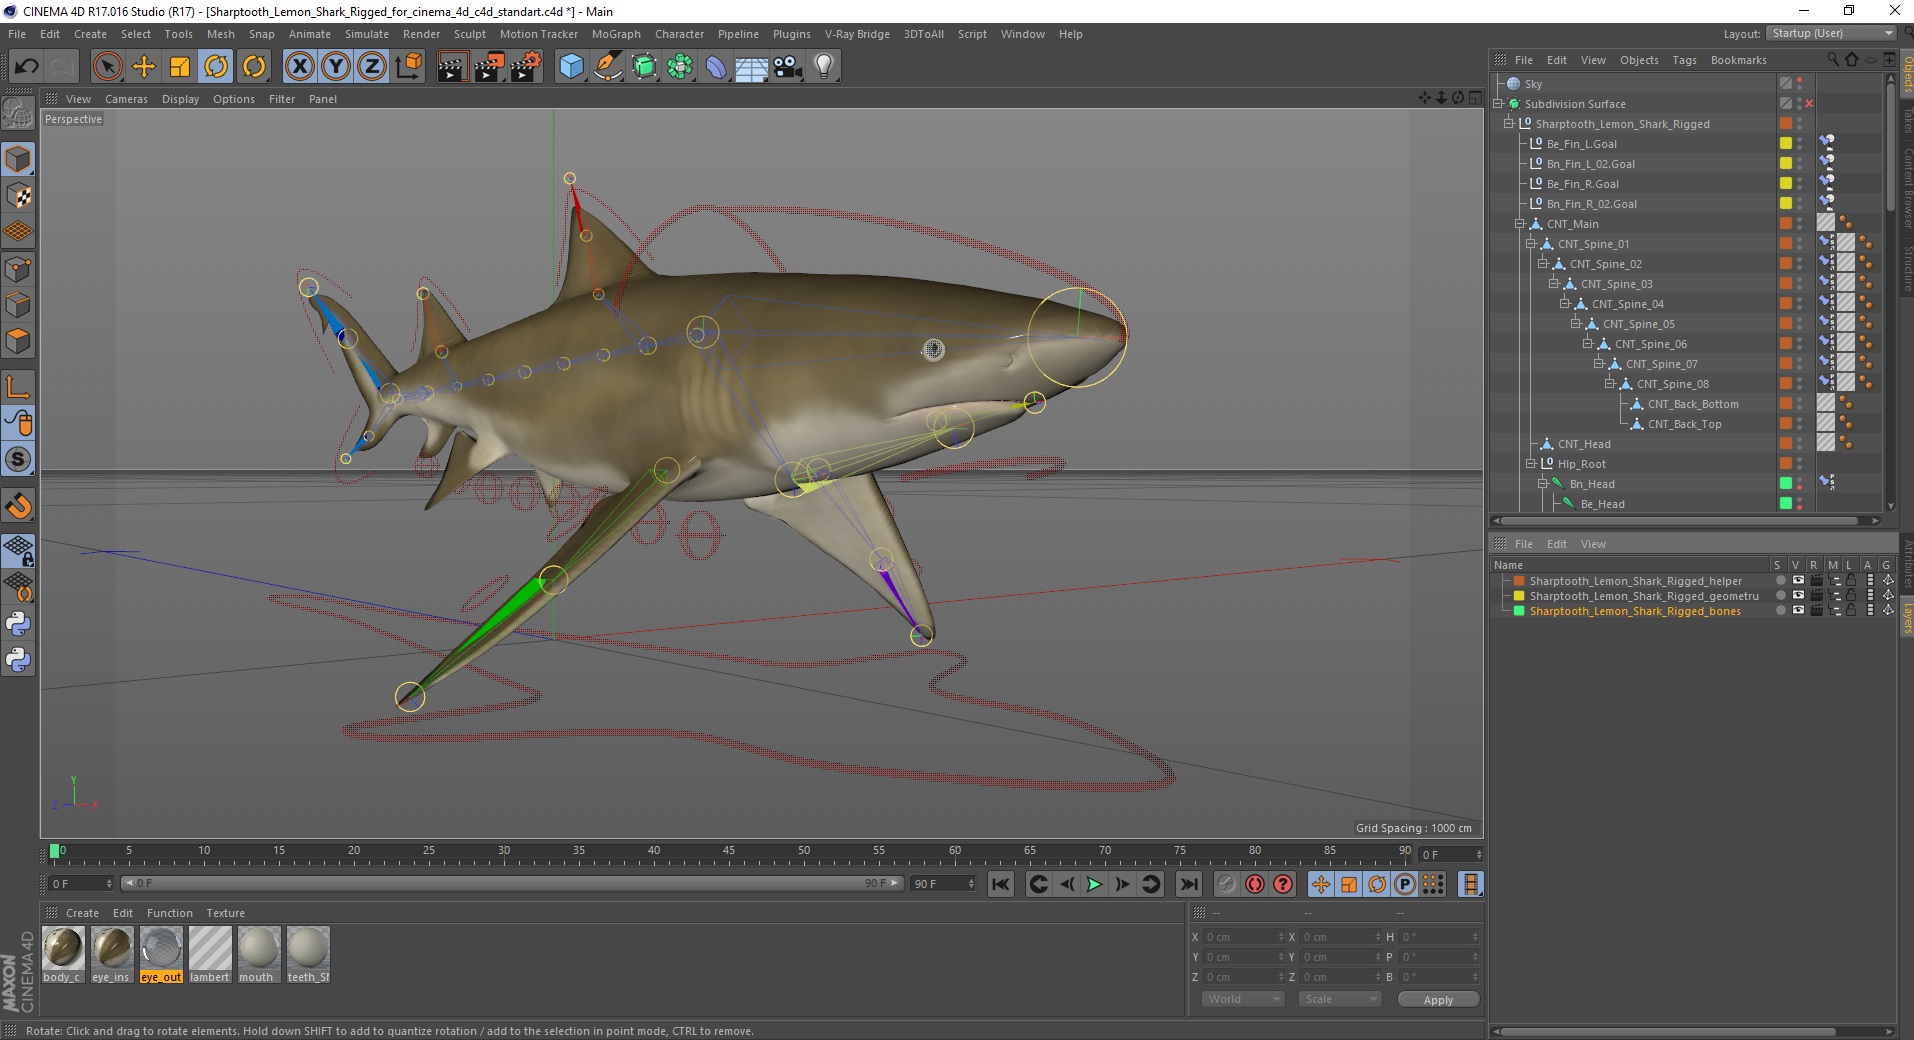The height and width of the screenshot is (1040, 1914).
Task: Open the Texture menu in Material Manager
Action: [x=225, y=913]
